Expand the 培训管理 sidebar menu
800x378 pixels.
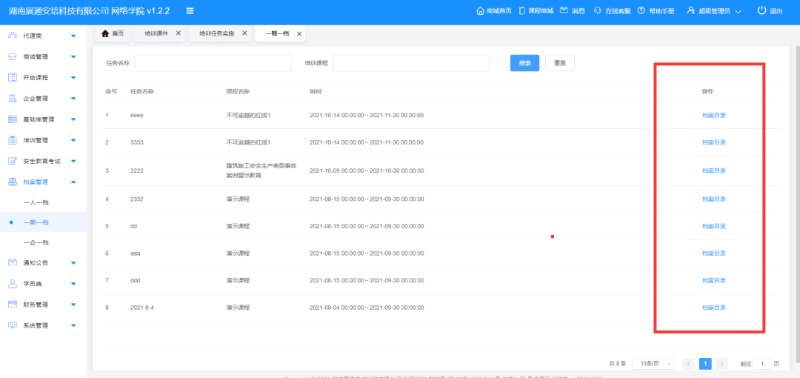coord(43,140)
